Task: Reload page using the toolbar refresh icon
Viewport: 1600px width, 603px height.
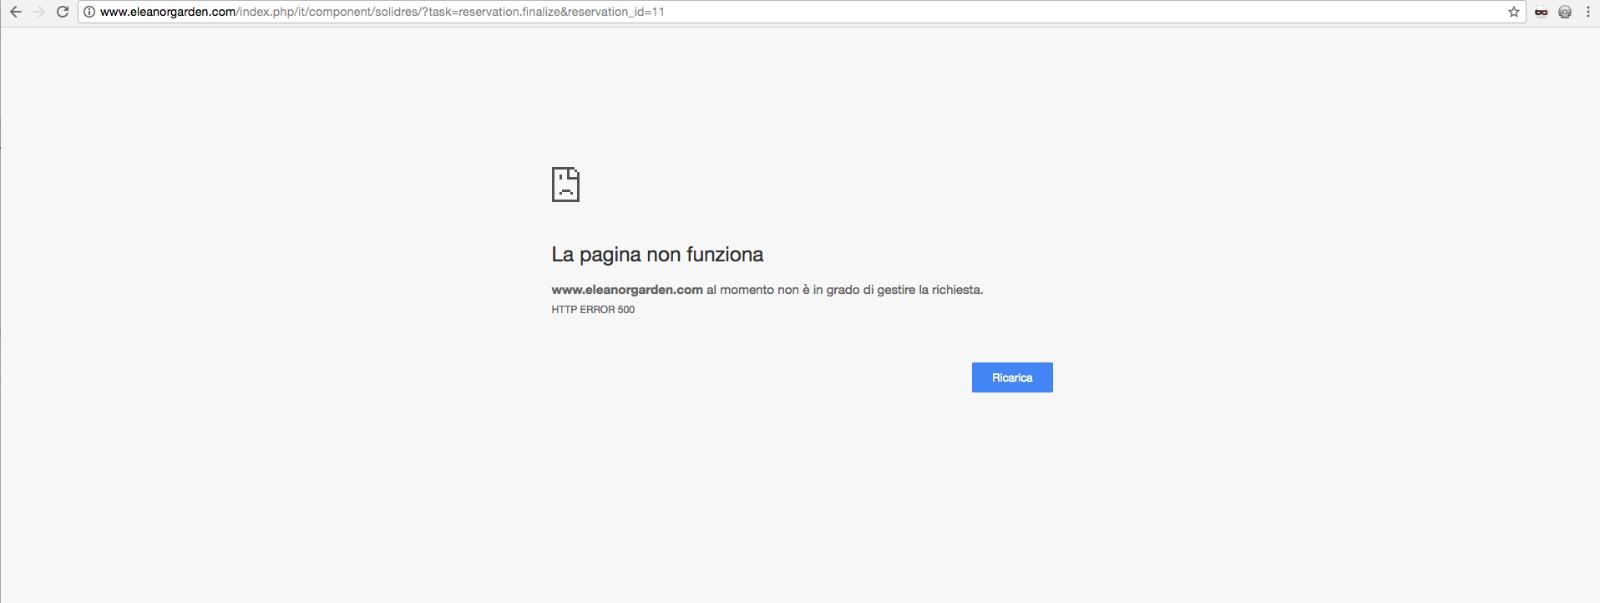Action: 62,12
